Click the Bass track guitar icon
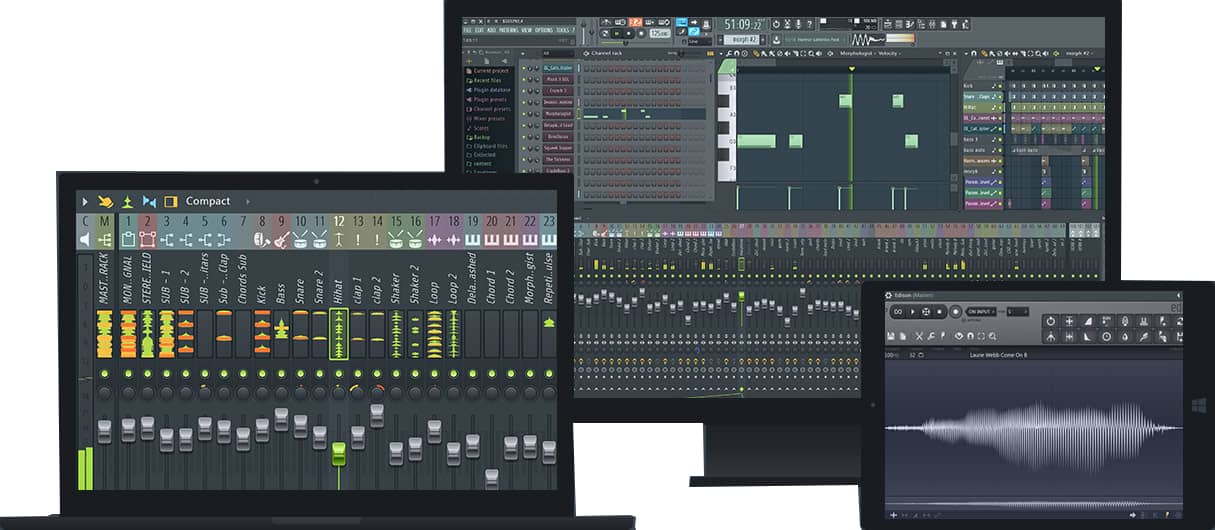 pyautogui.click(x=281, y=240)
